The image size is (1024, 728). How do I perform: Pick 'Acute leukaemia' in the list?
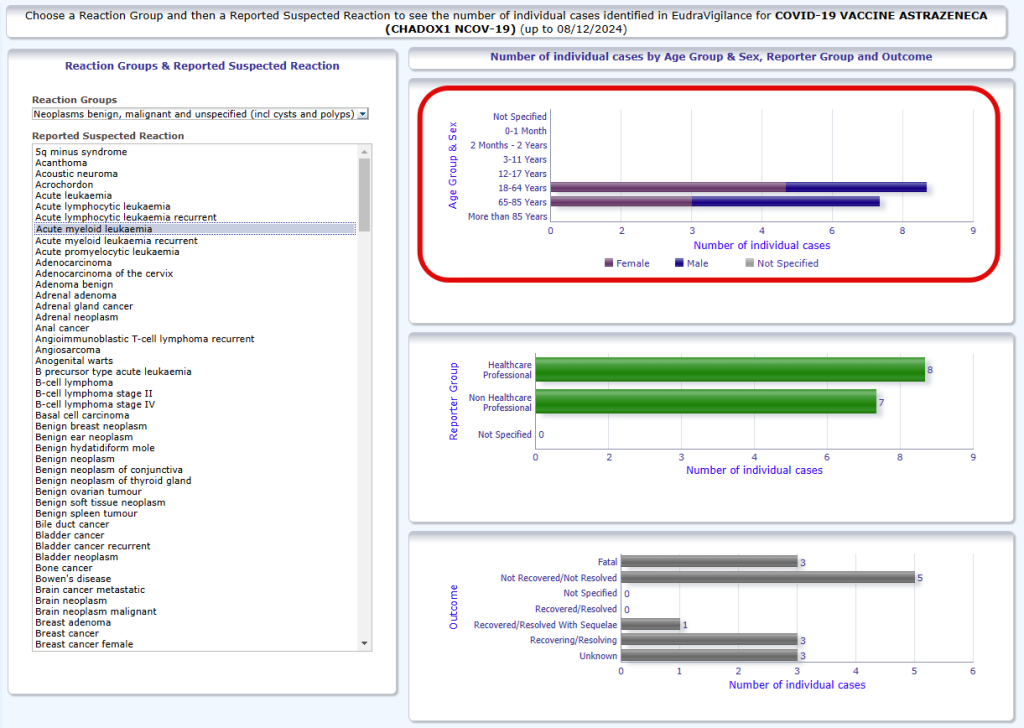(x=73, y=196)
